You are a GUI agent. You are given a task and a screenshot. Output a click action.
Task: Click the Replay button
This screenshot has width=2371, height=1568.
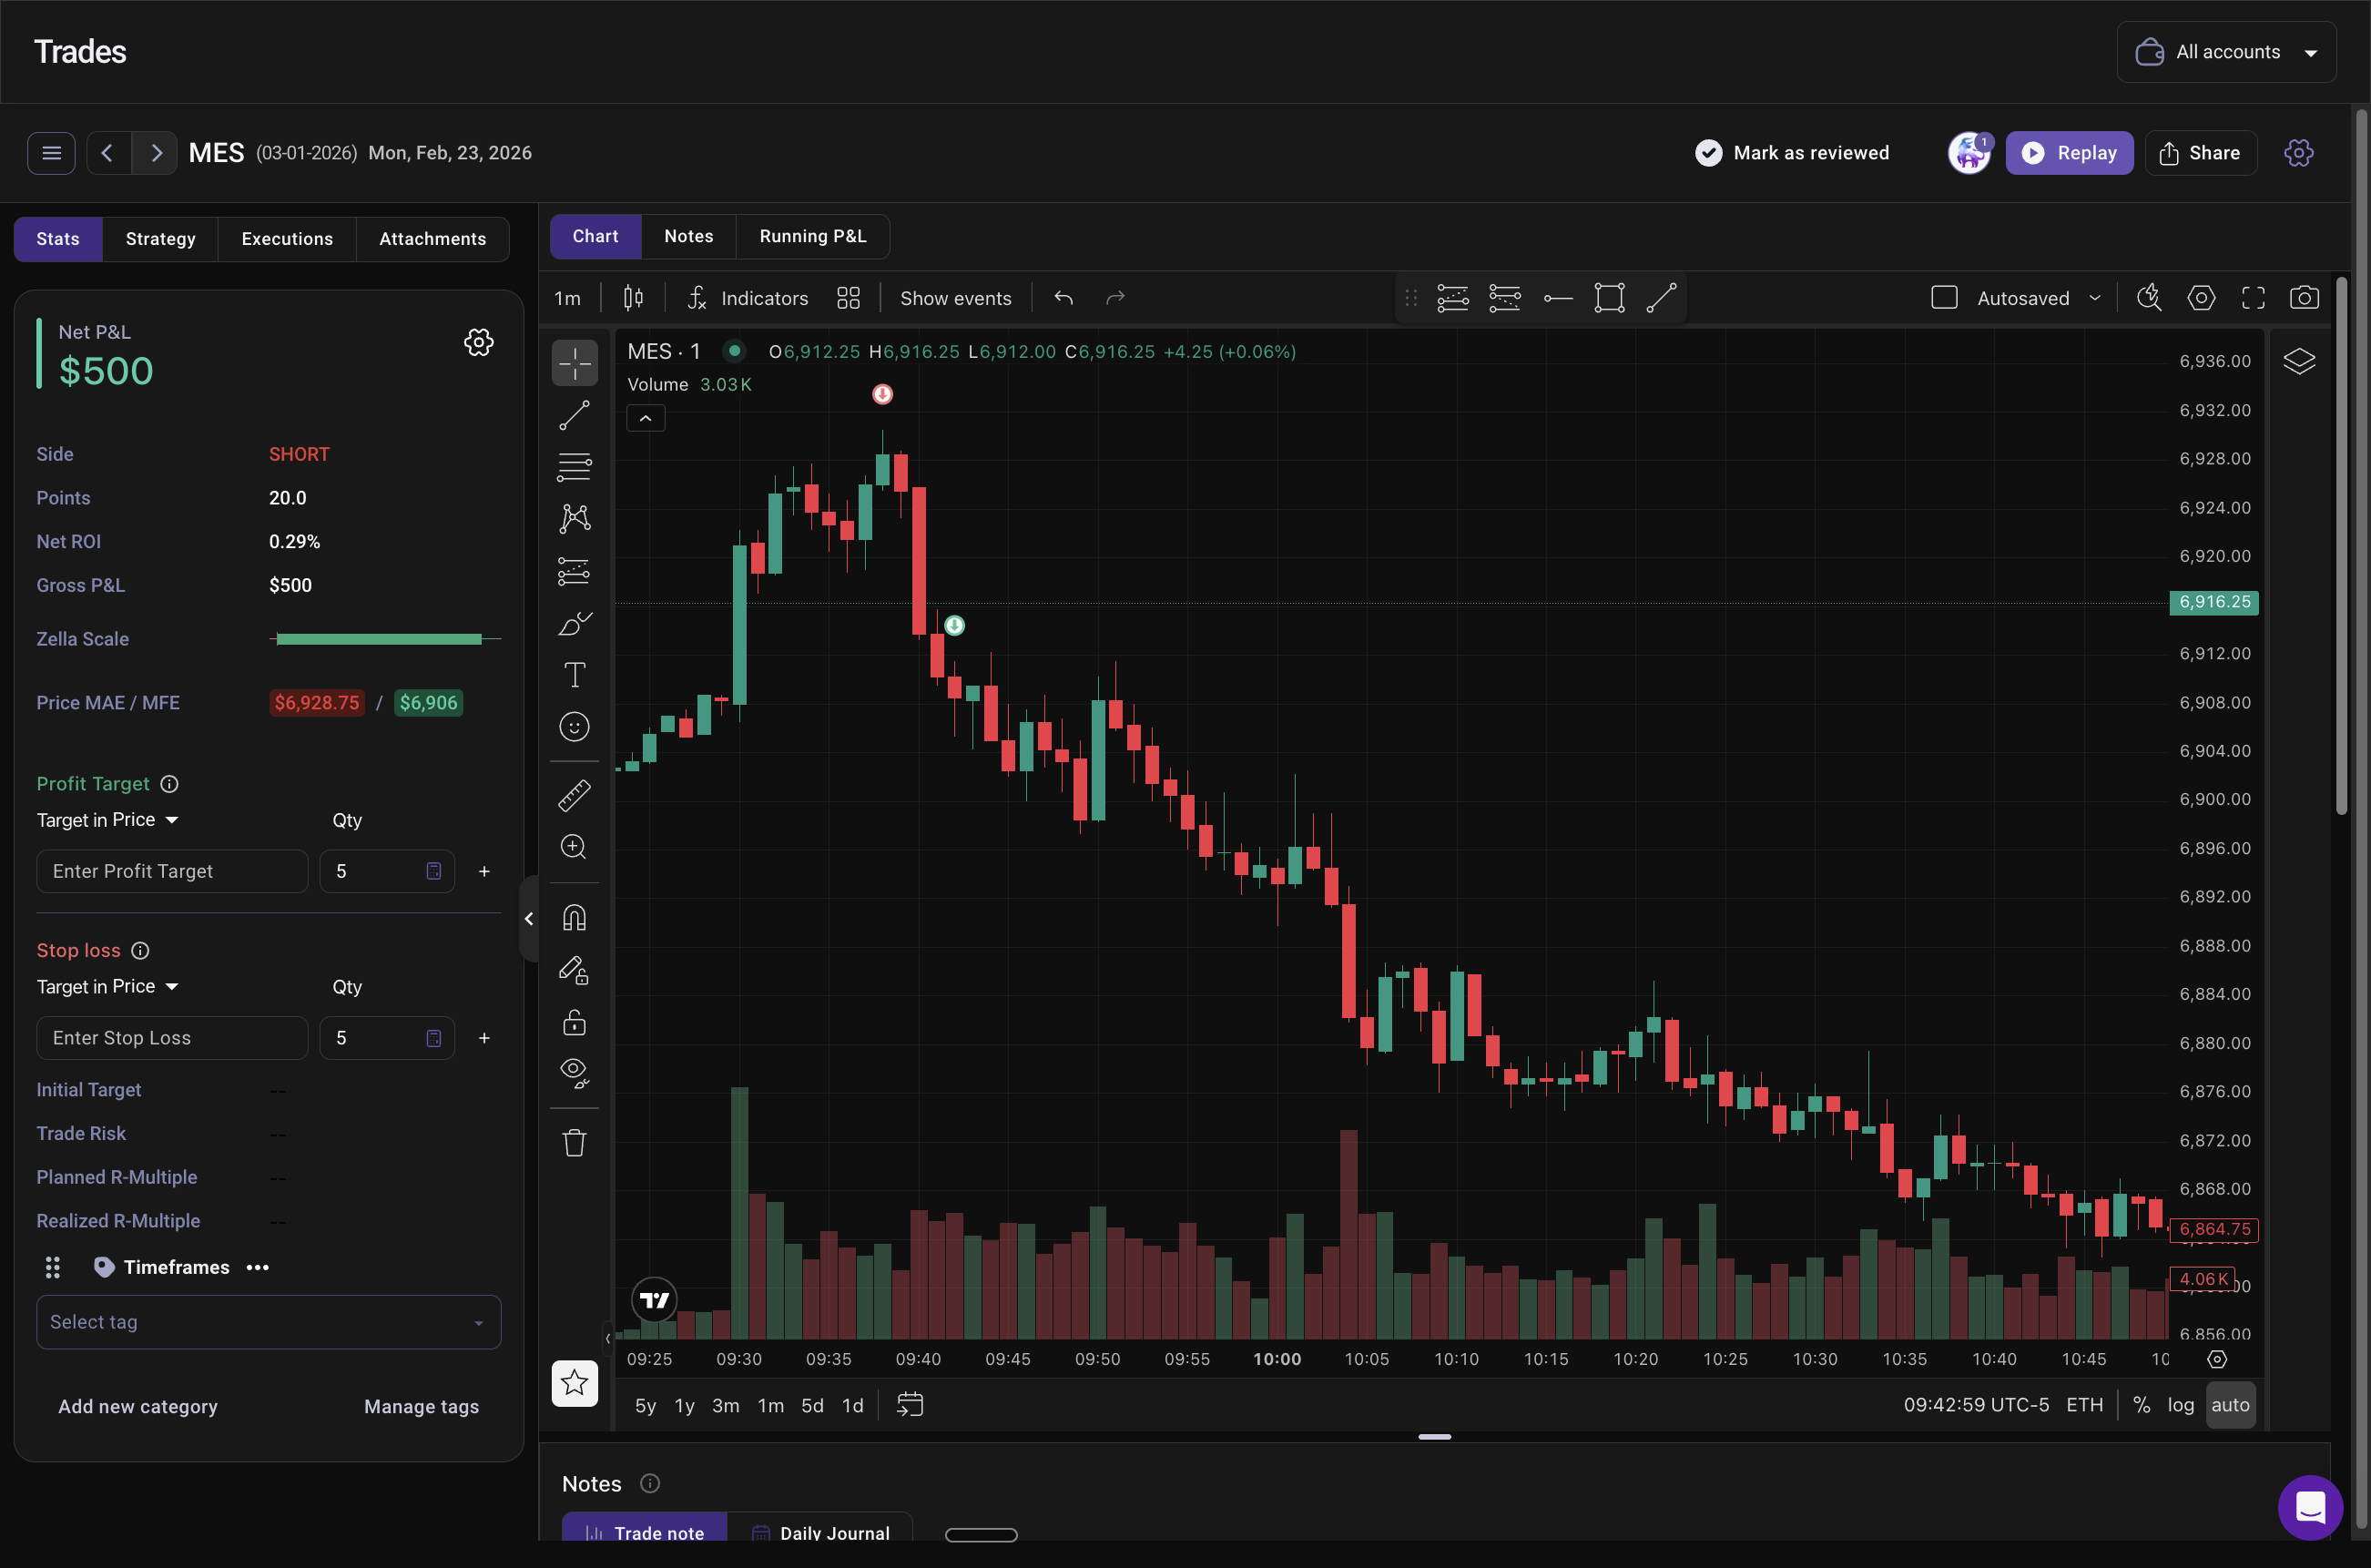point(2069,153)
